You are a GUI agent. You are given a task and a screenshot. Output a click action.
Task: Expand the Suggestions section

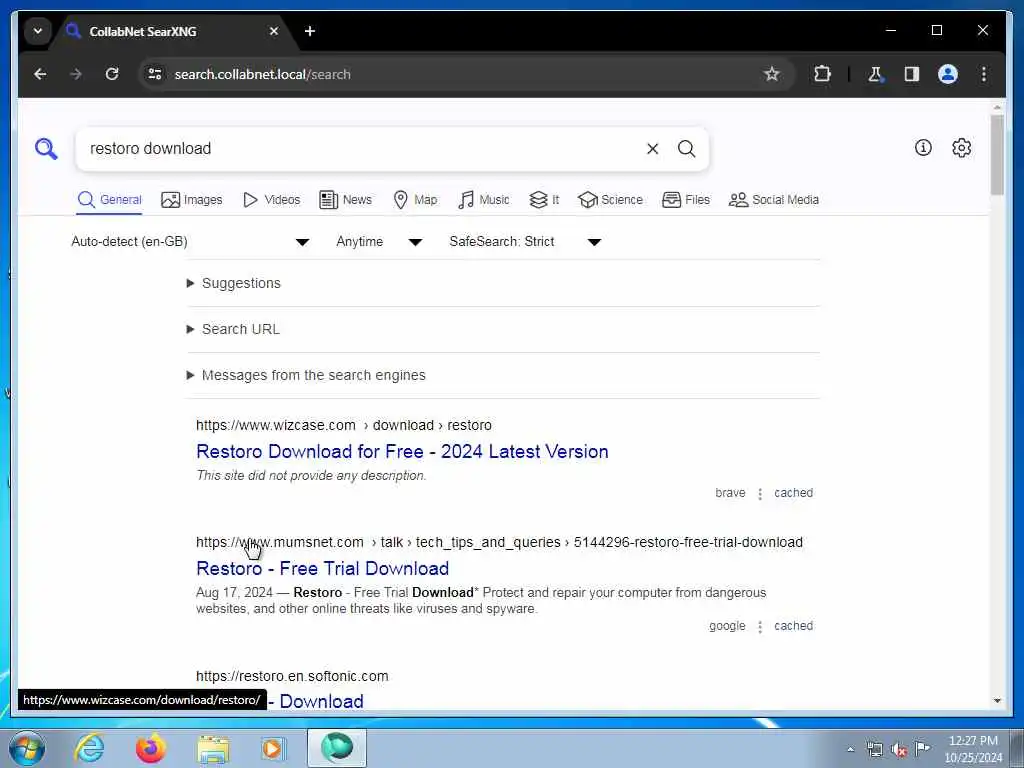(234, 283)
